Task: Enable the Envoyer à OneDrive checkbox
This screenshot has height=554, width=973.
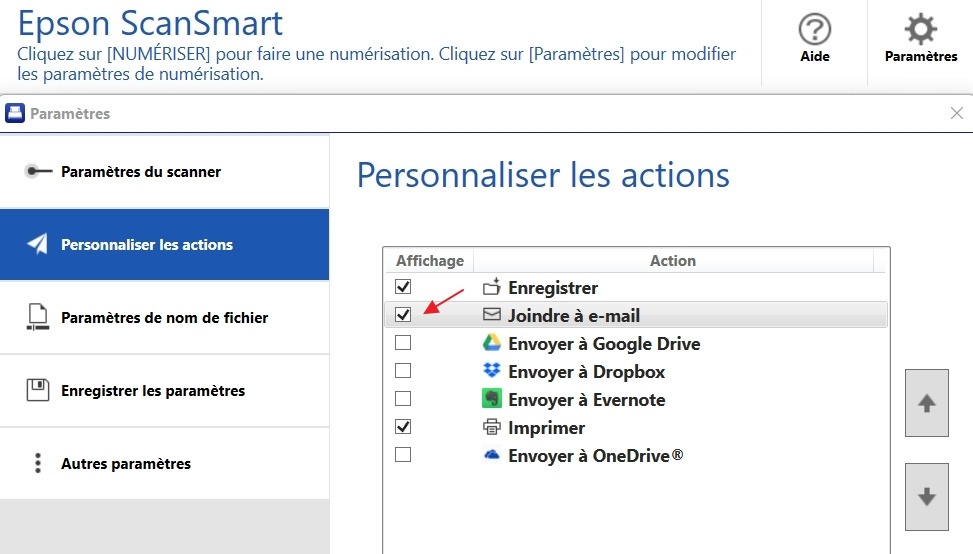Action: (403, 455)
